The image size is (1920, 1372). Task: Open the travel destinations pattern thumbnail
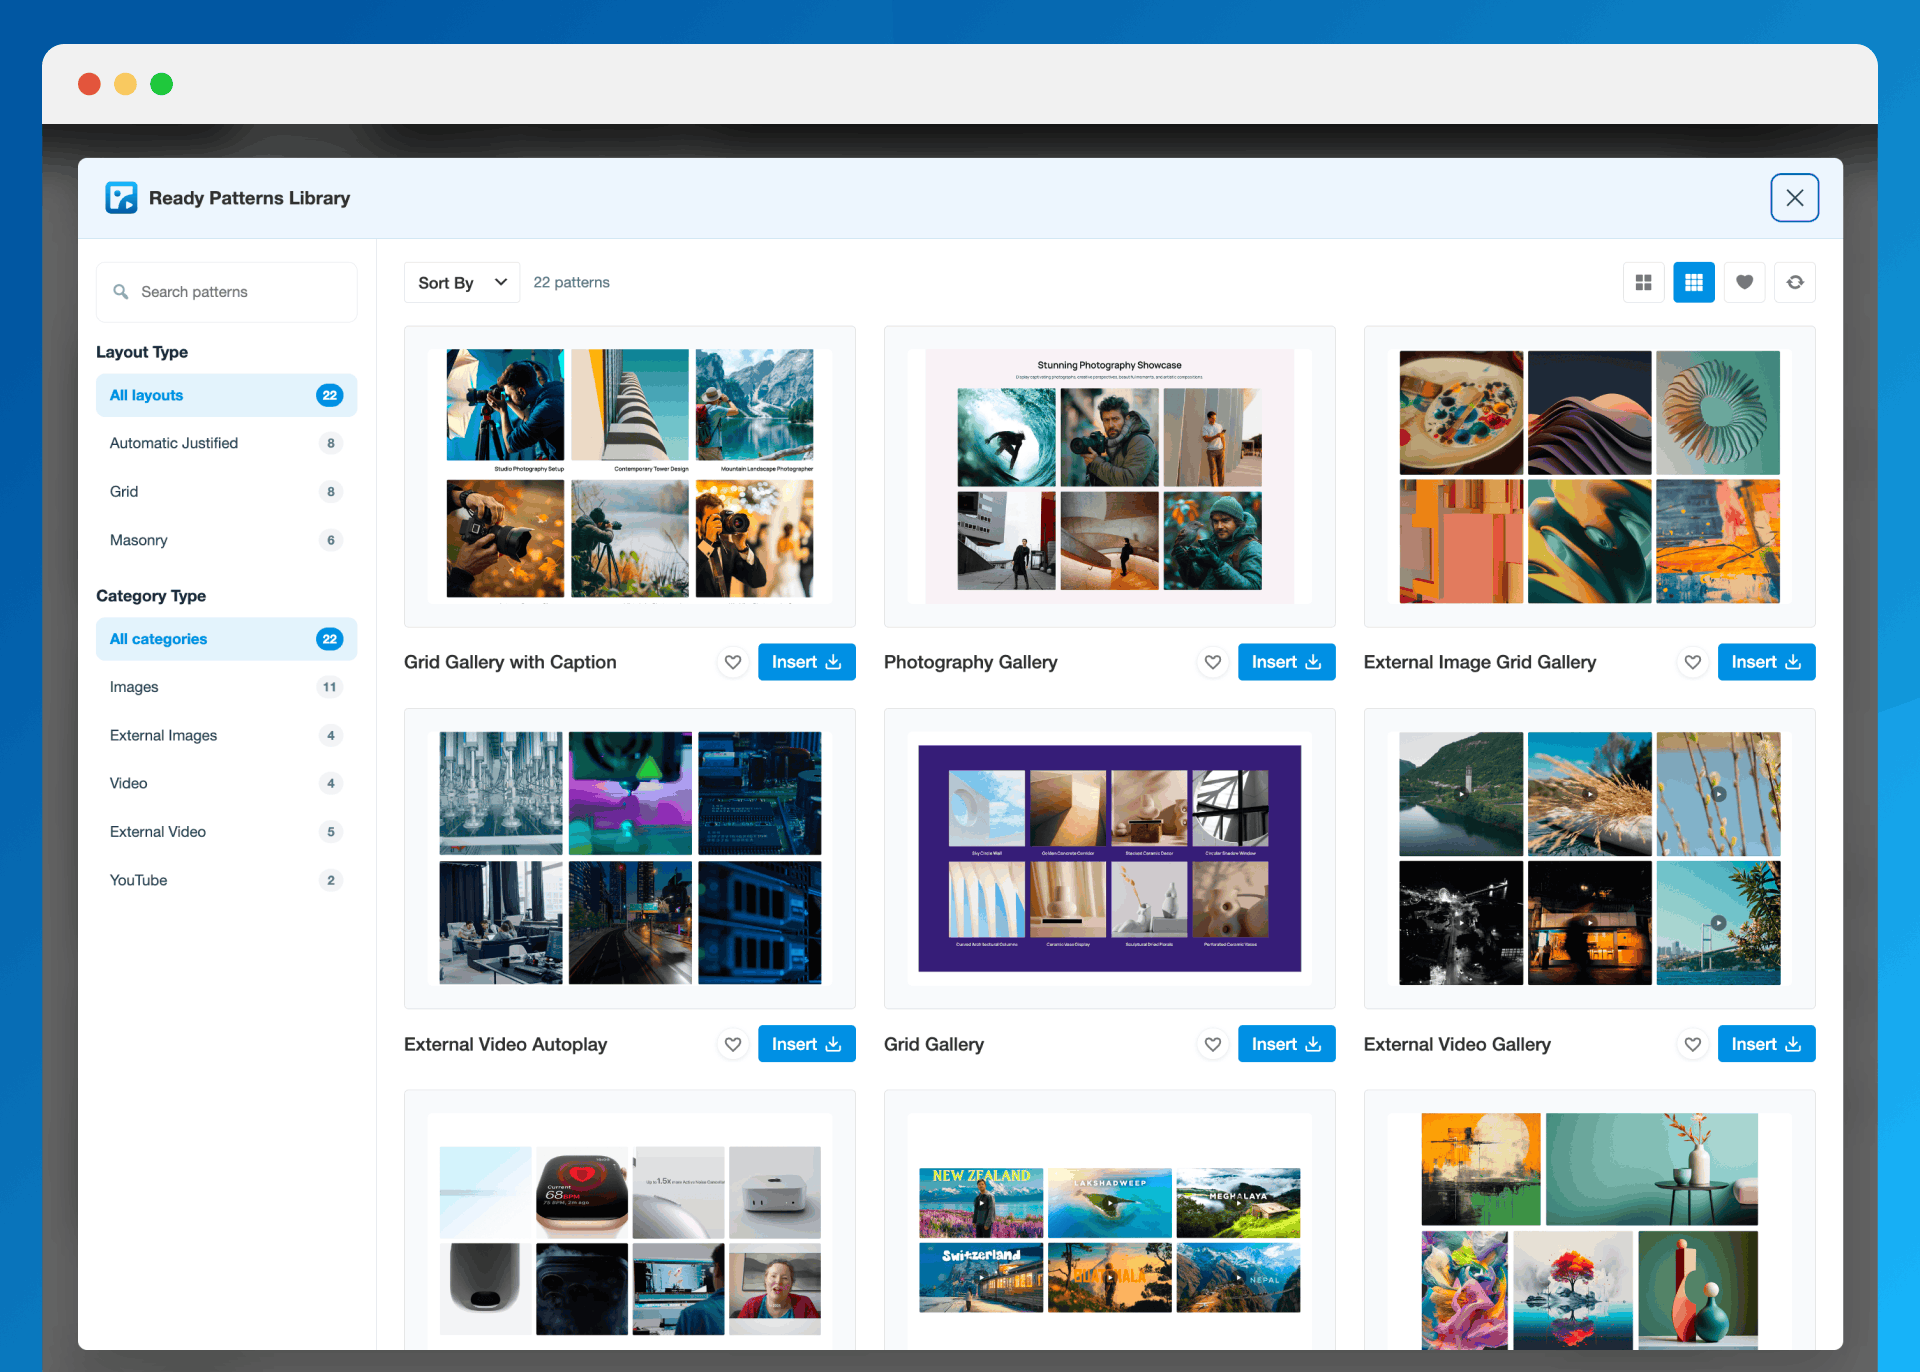click(x=1110, y=1220)
